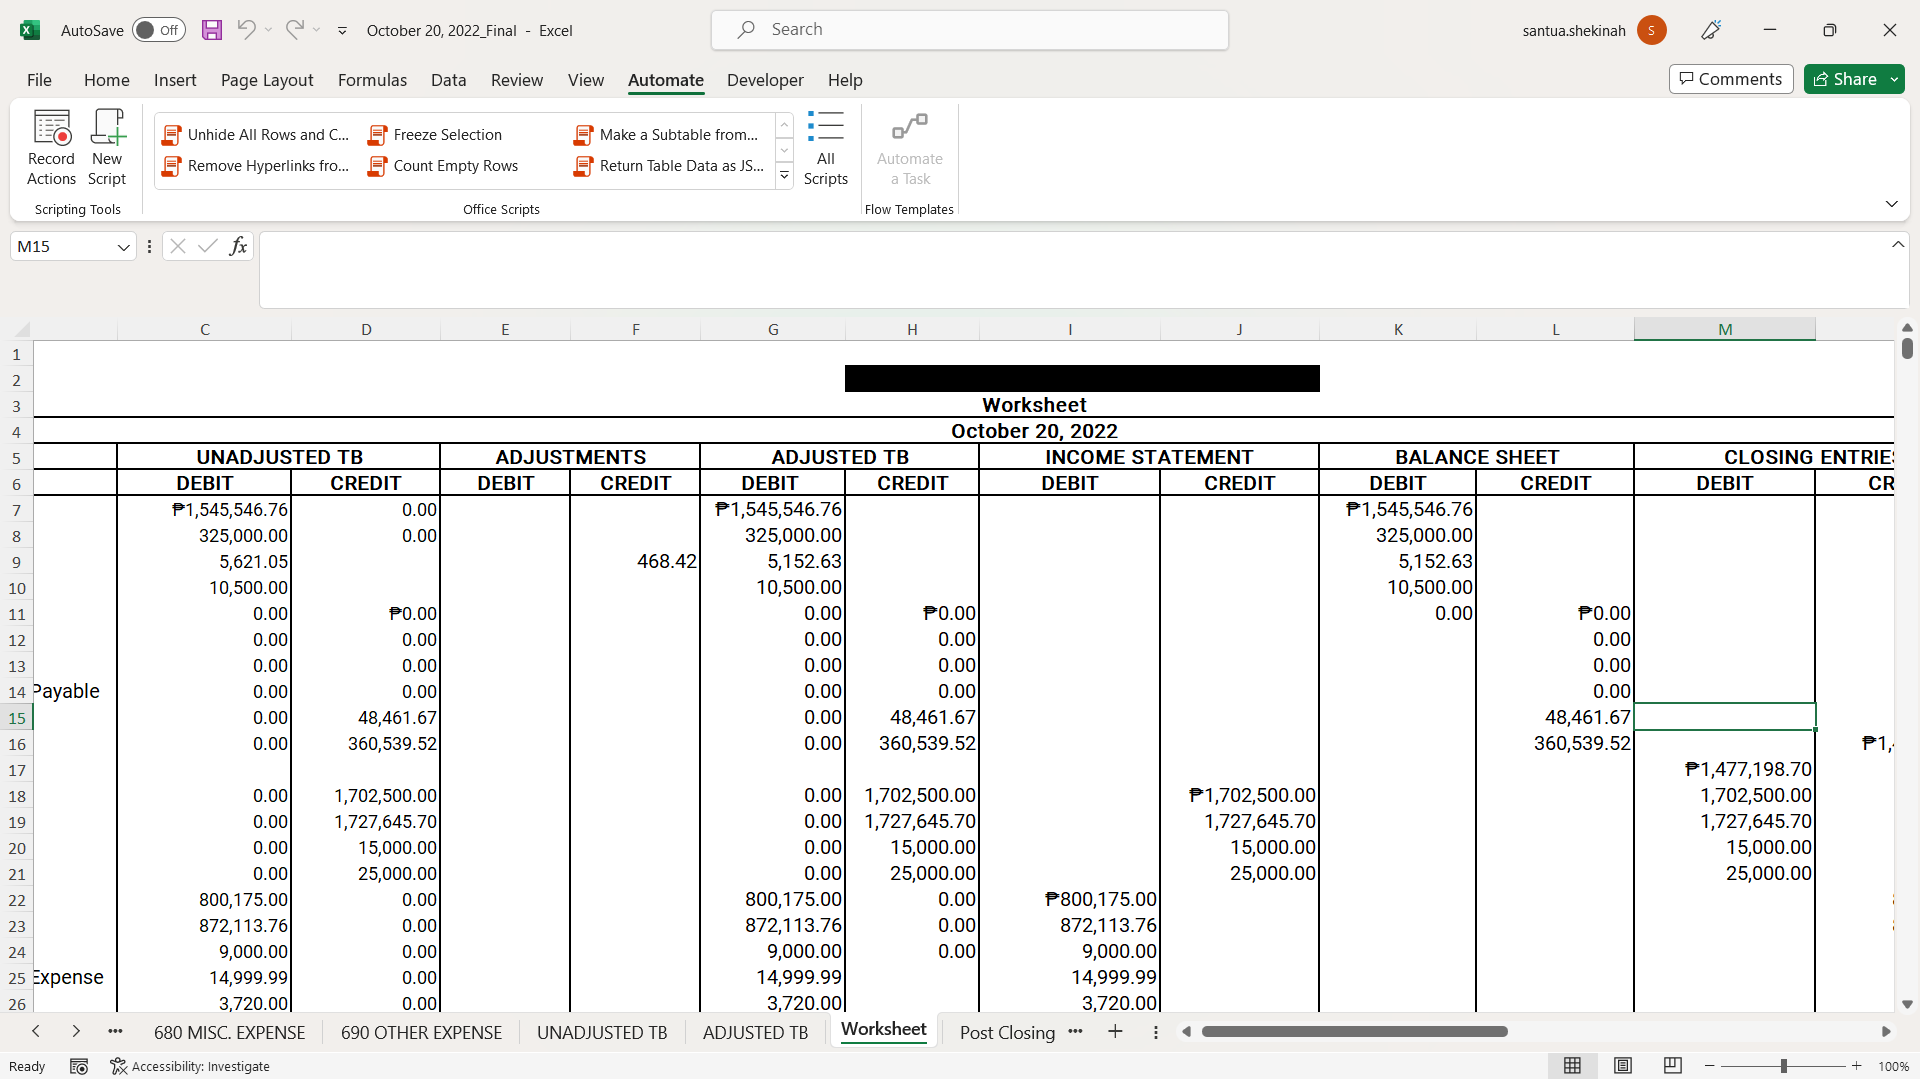This screenshot has height=1080, width=1920.
Task: Click Macro recording status icon
Action: tap(79, 1066)
